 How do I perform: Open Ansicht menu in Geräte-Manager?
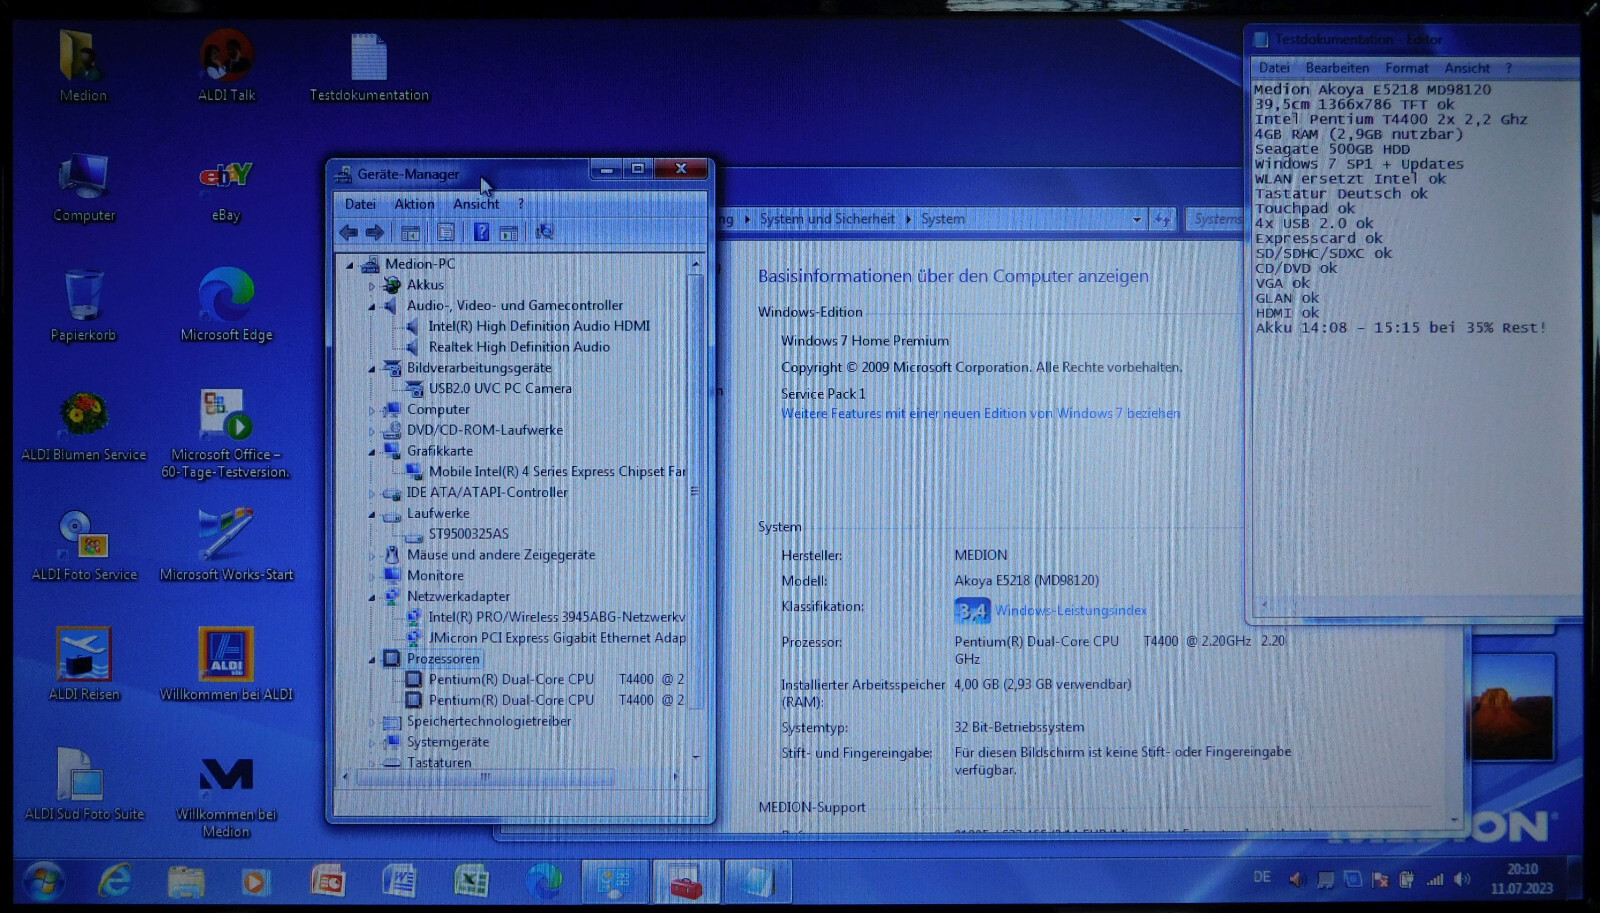(476, 204)
